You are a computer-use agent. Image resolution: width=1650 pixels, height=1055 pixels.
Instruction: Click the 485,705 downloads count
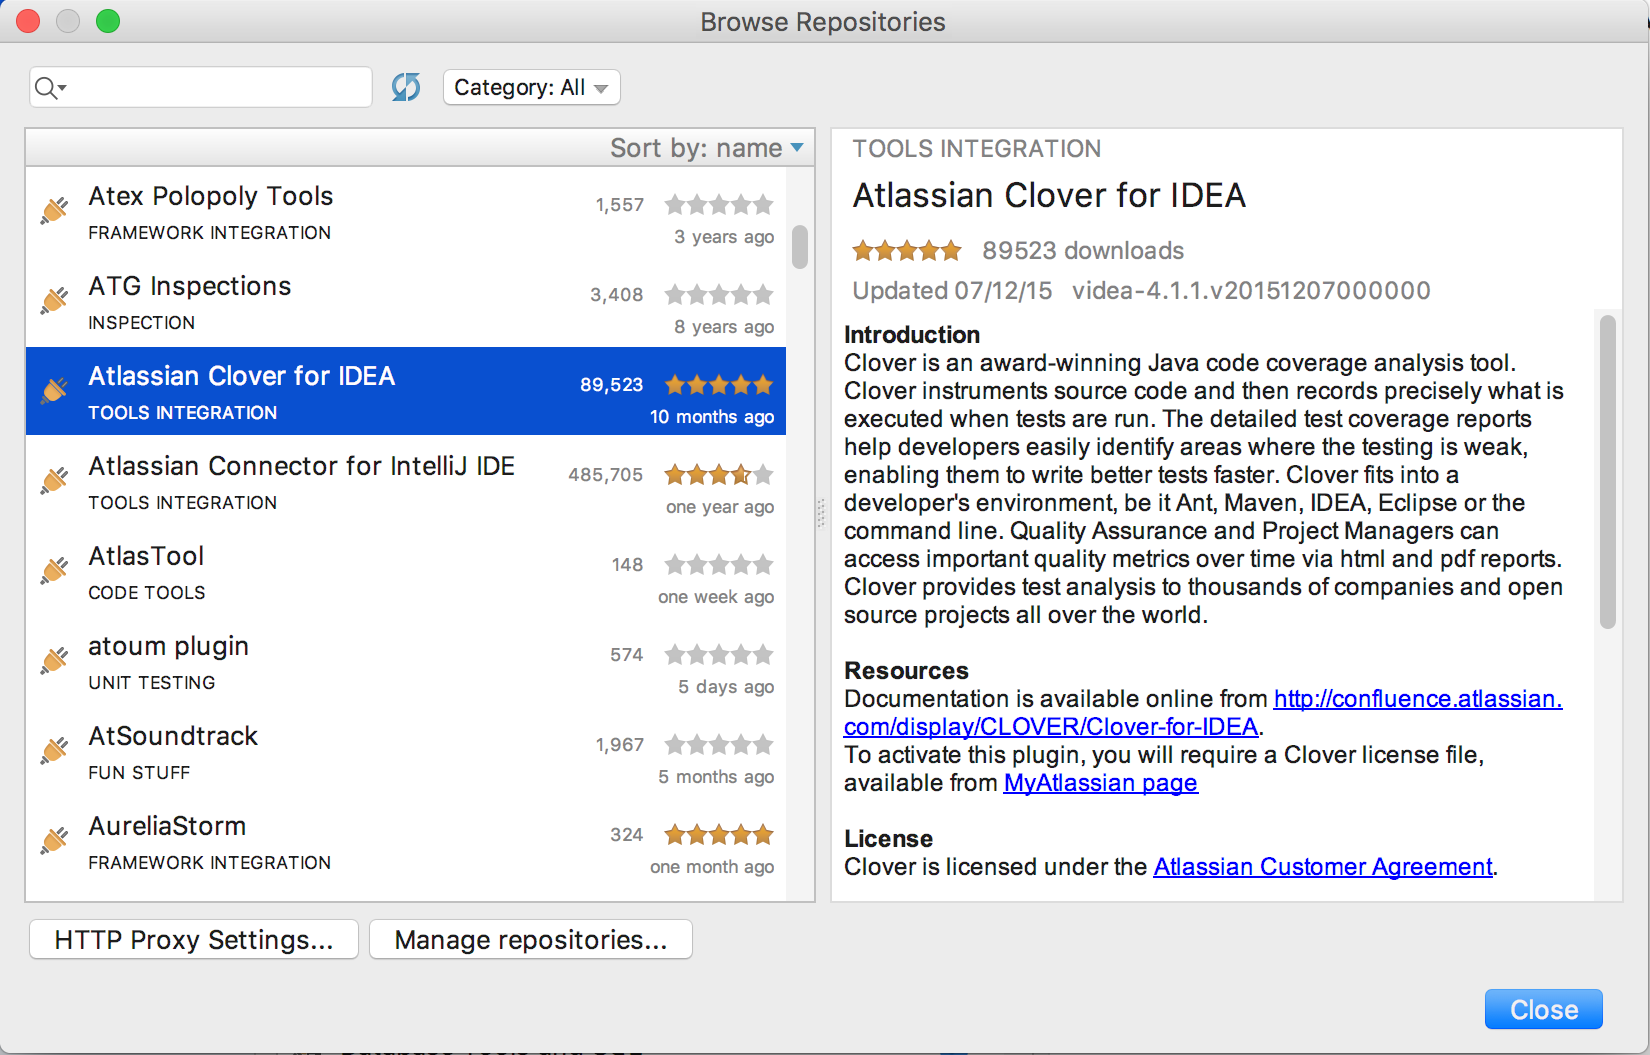[606, 475]
